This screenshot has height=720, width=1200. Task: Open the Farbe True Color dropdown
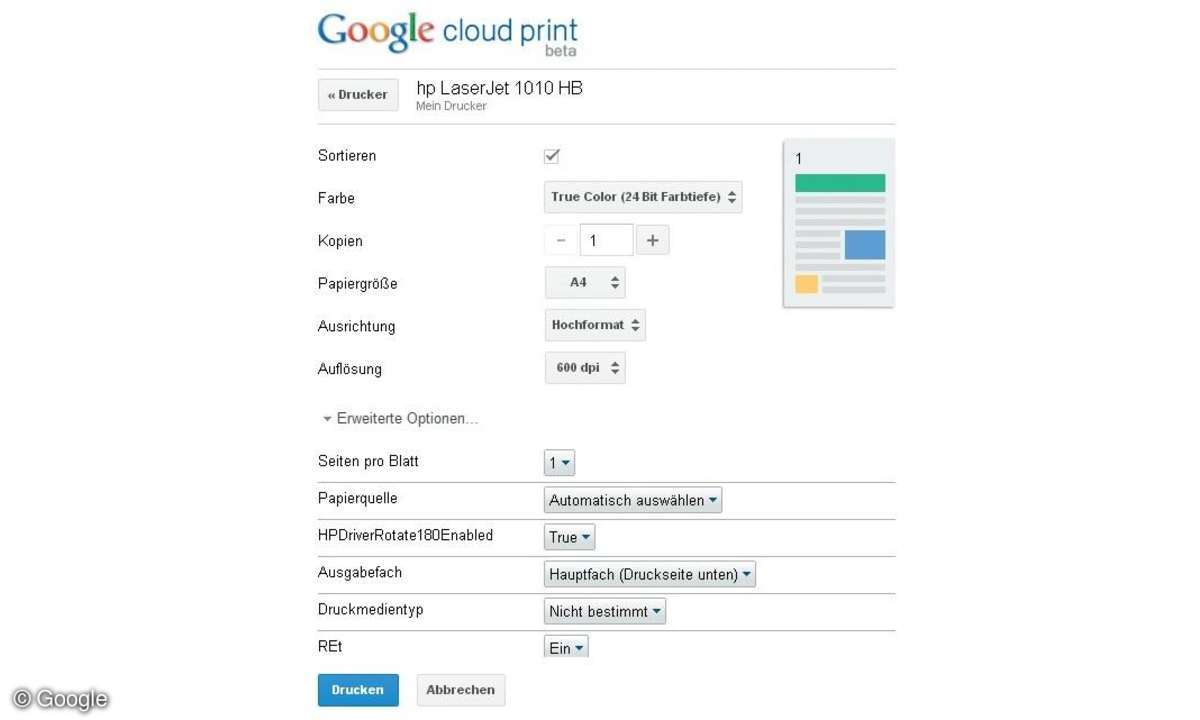pos(644,197)
